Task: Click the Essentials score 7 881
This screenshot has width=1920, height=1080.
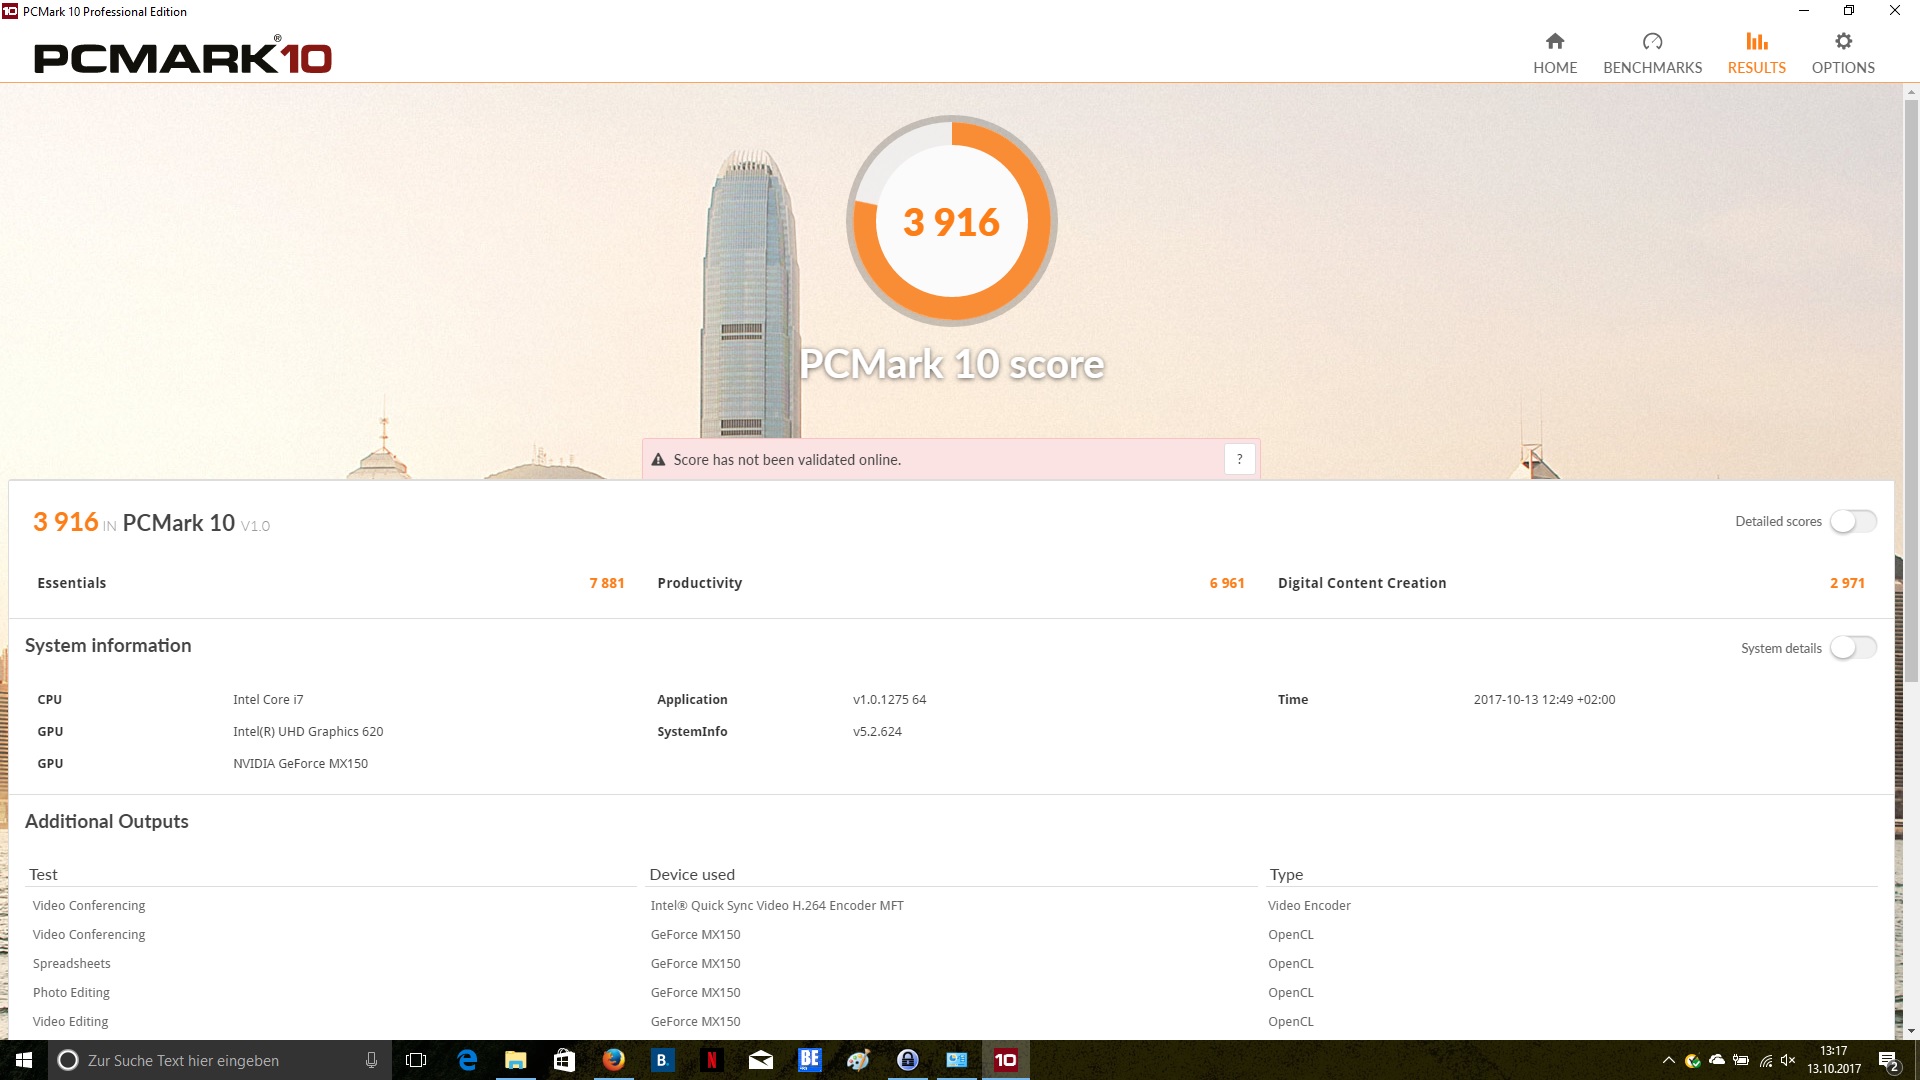Action: 606,583
